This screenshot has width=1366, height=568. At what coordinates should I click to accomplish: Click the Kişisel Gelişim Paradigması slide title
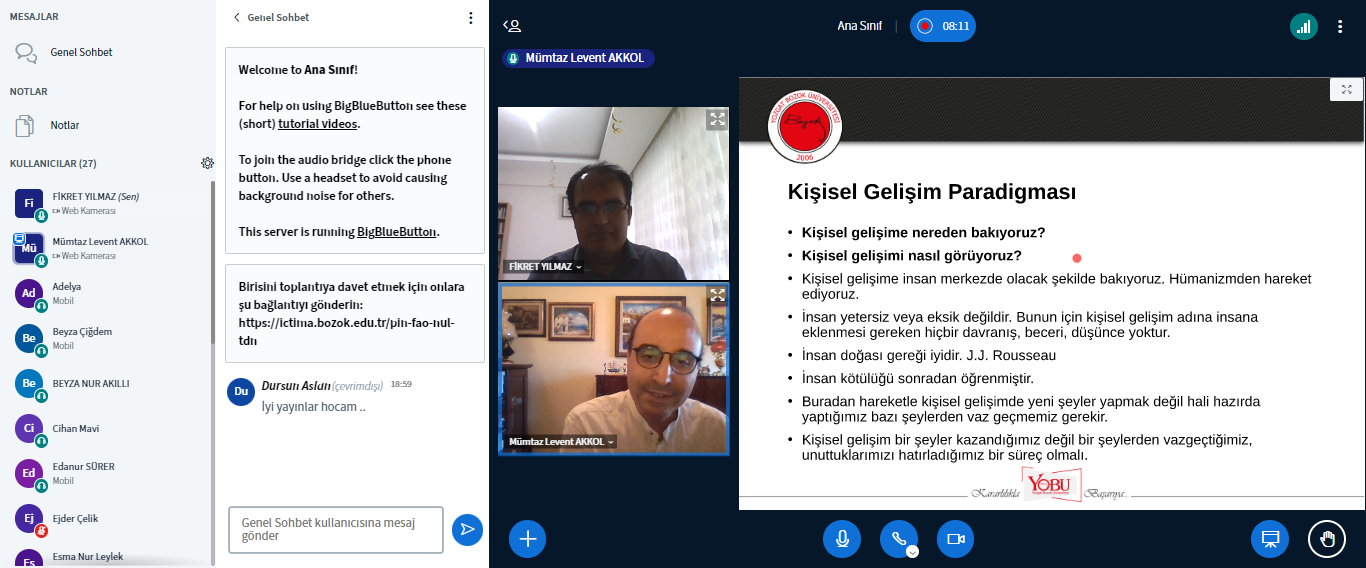point(932,191)
